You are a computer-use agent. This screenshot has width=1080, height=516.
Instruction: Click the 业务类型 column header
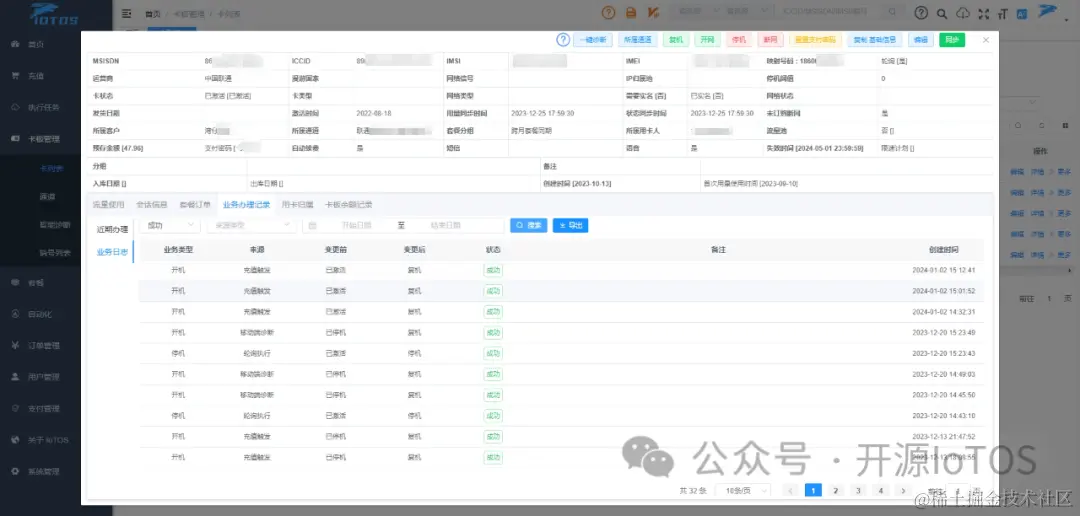pos(178,249)
